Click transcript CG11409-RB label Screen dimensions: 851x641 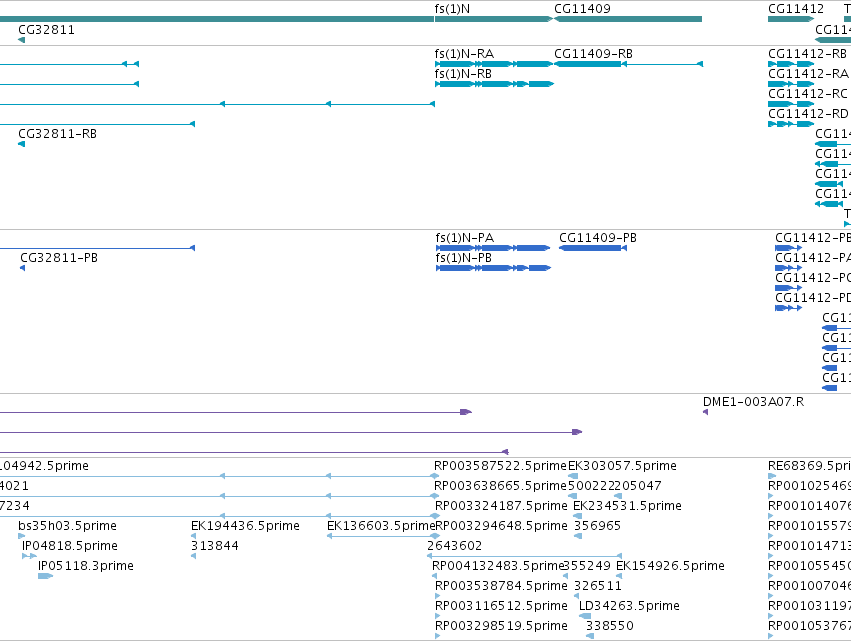[593, 54]
